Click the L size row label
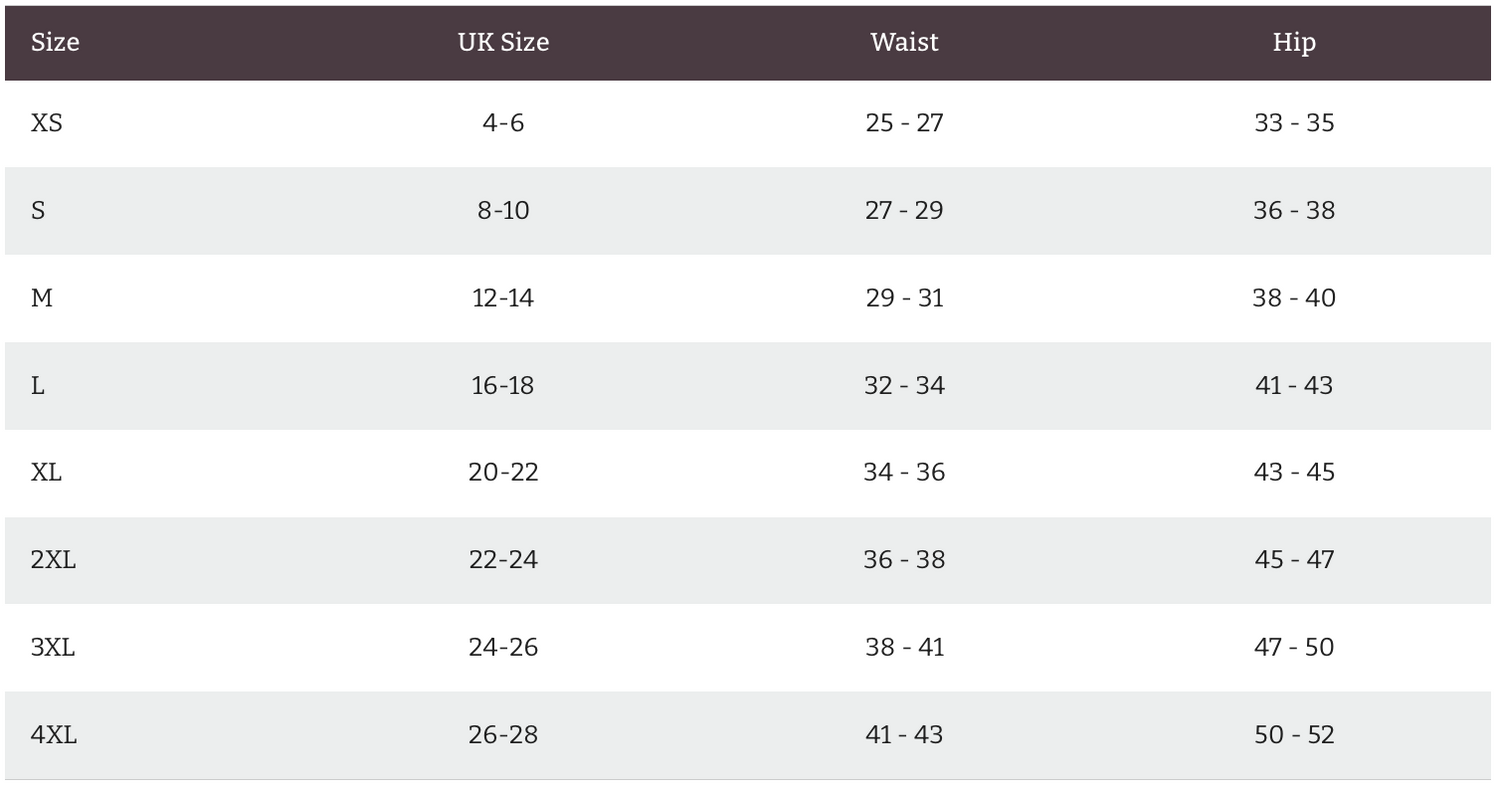Screen dimensions: 1500x790 click(38, 386)
